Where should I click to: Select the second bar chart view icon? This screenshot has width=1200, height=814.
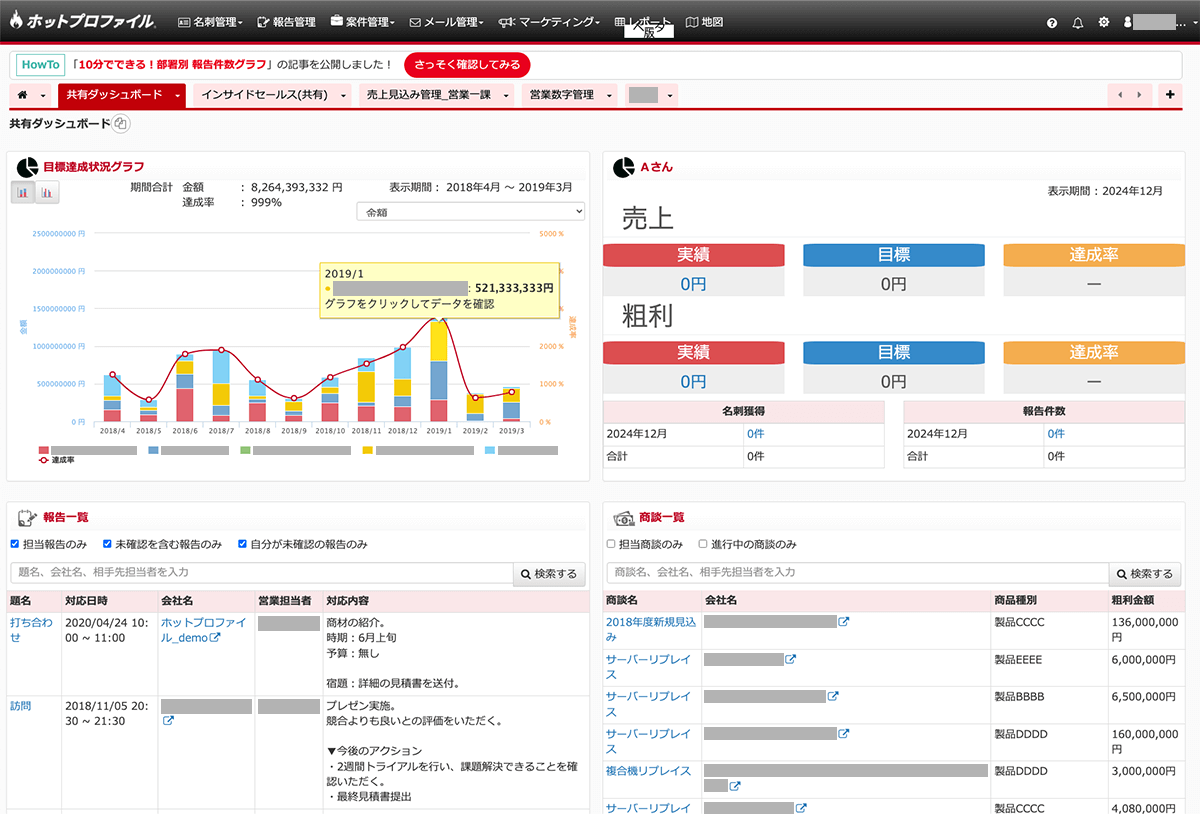47,192
